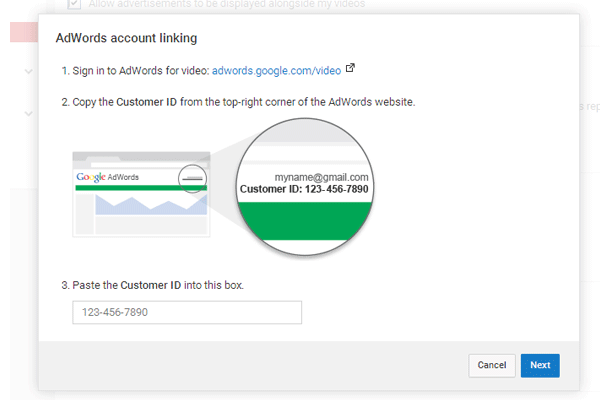Screen dimensions: 600x400
Task: Click the 'AdWords account linking' heading
Action: point(126,38)
